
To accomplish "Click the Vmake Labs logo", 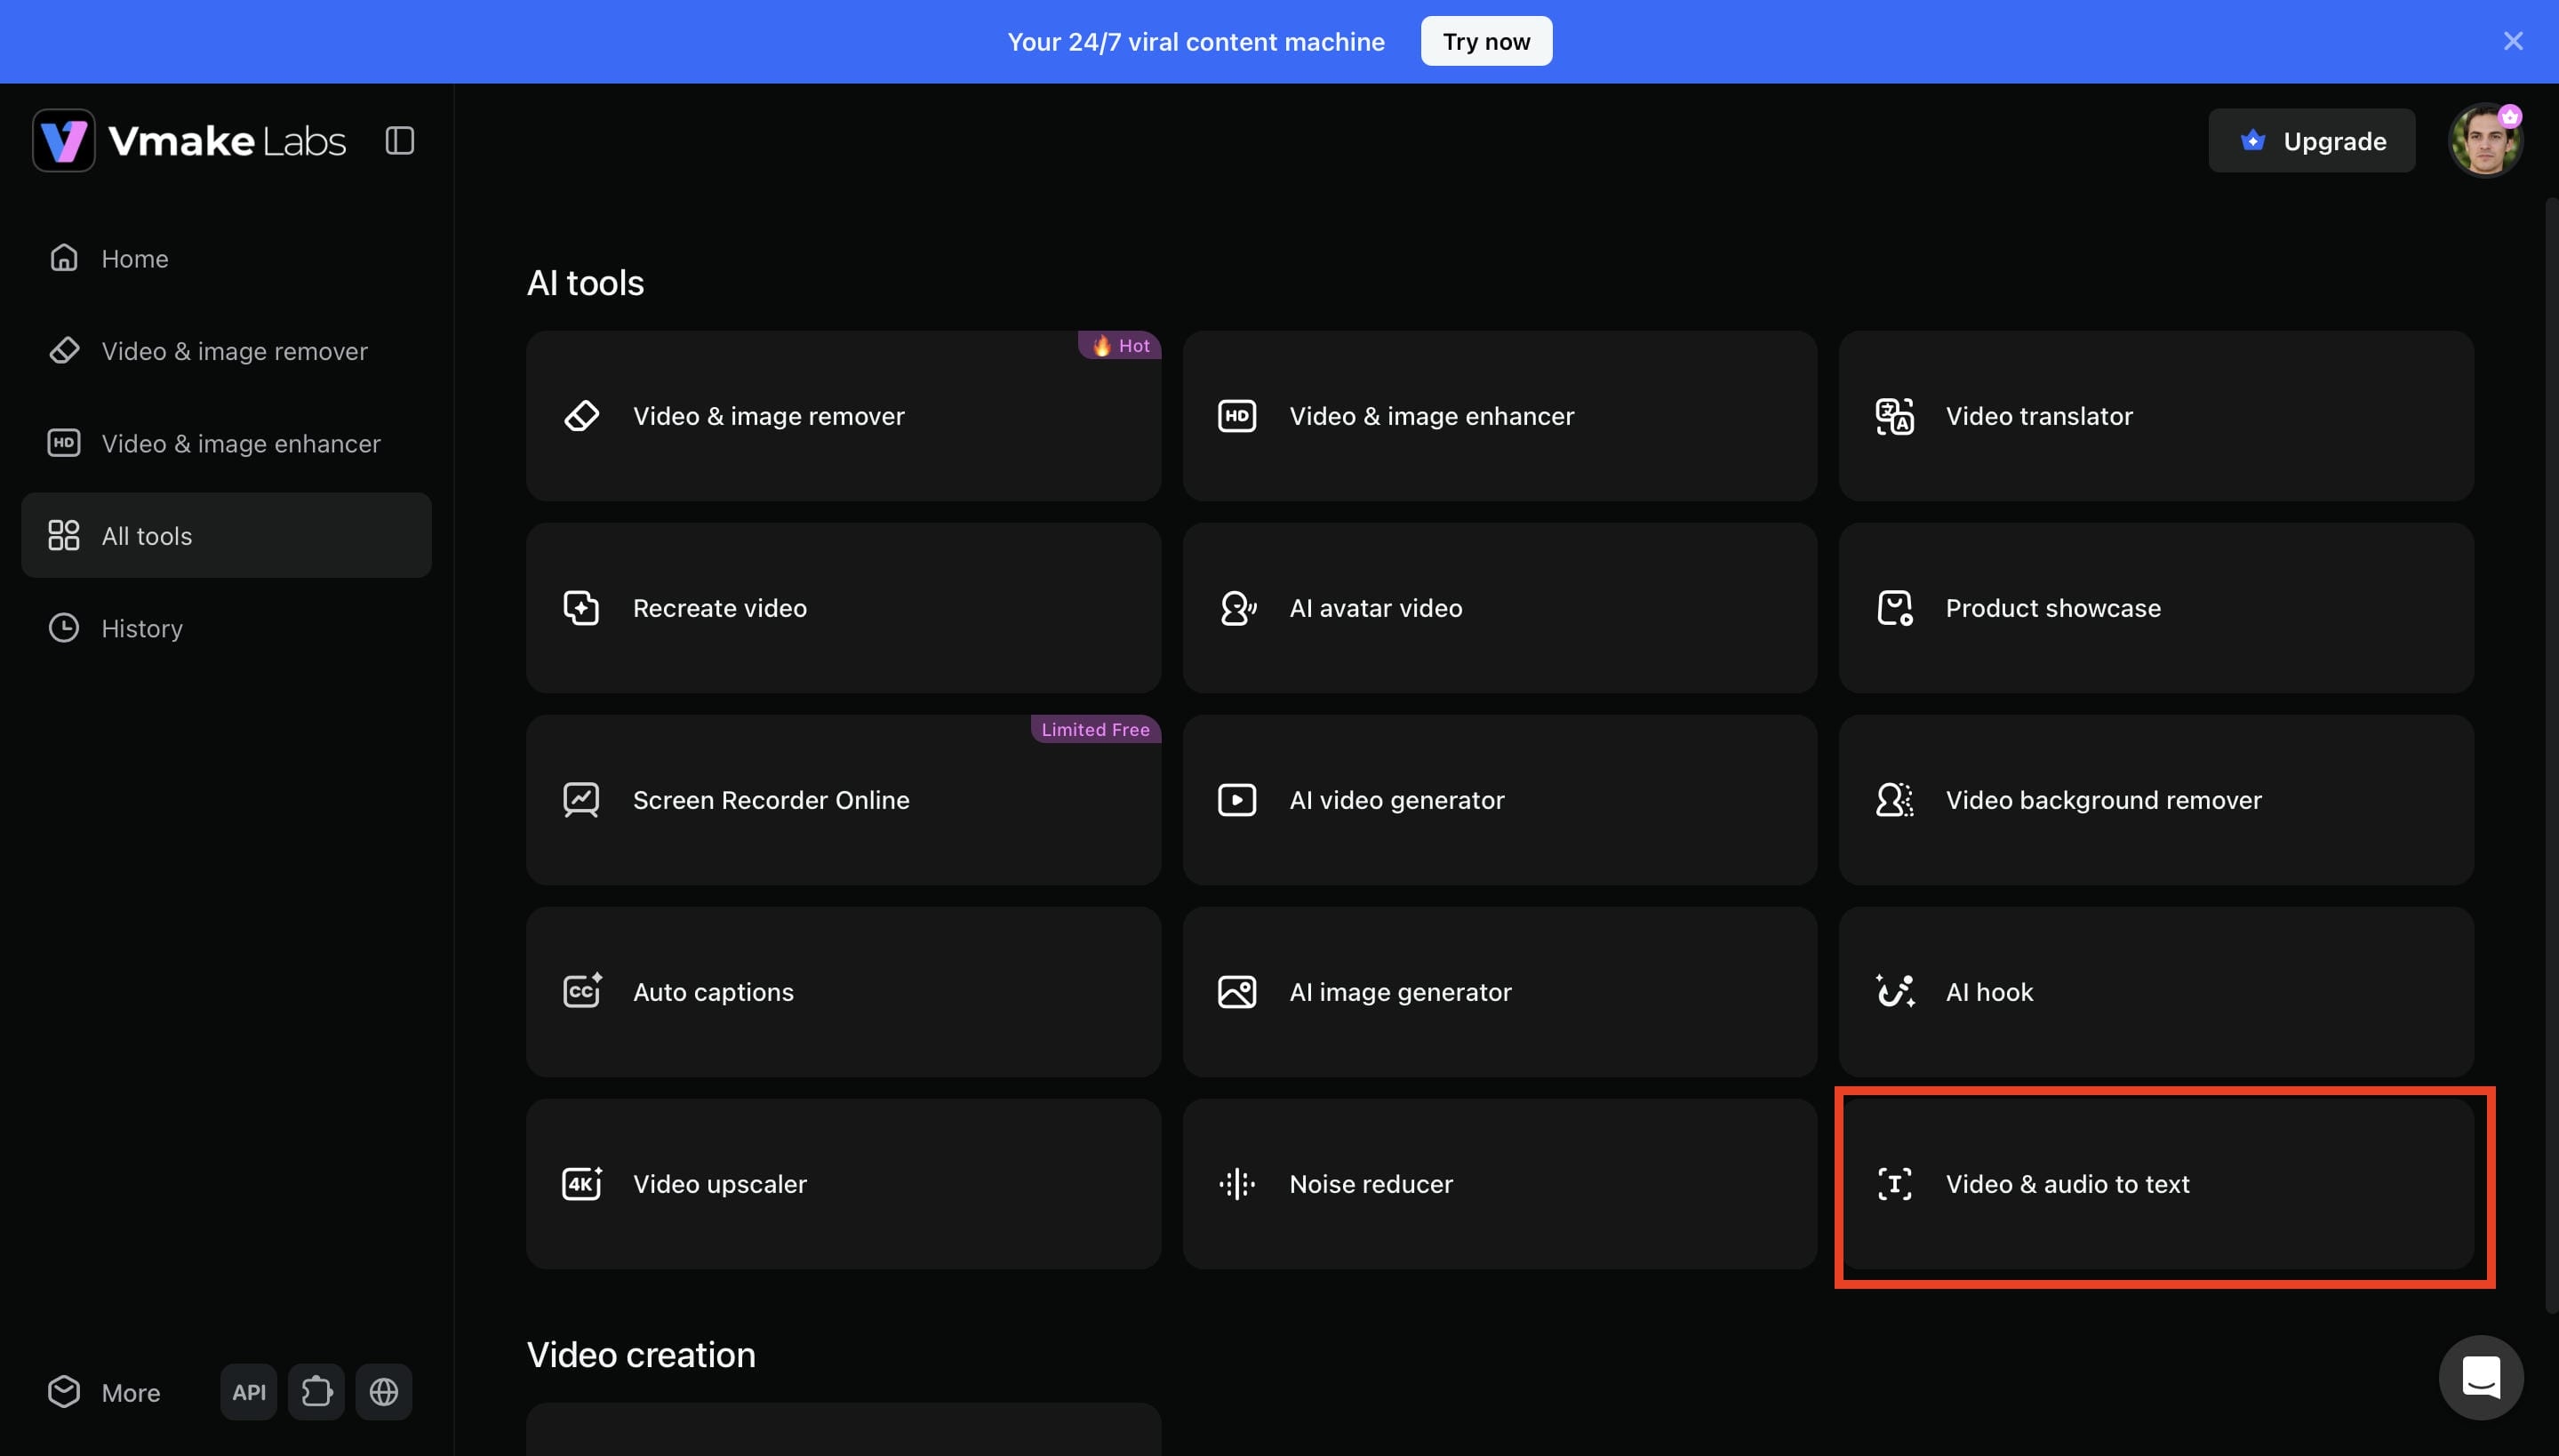I will [x=189, y=140].
